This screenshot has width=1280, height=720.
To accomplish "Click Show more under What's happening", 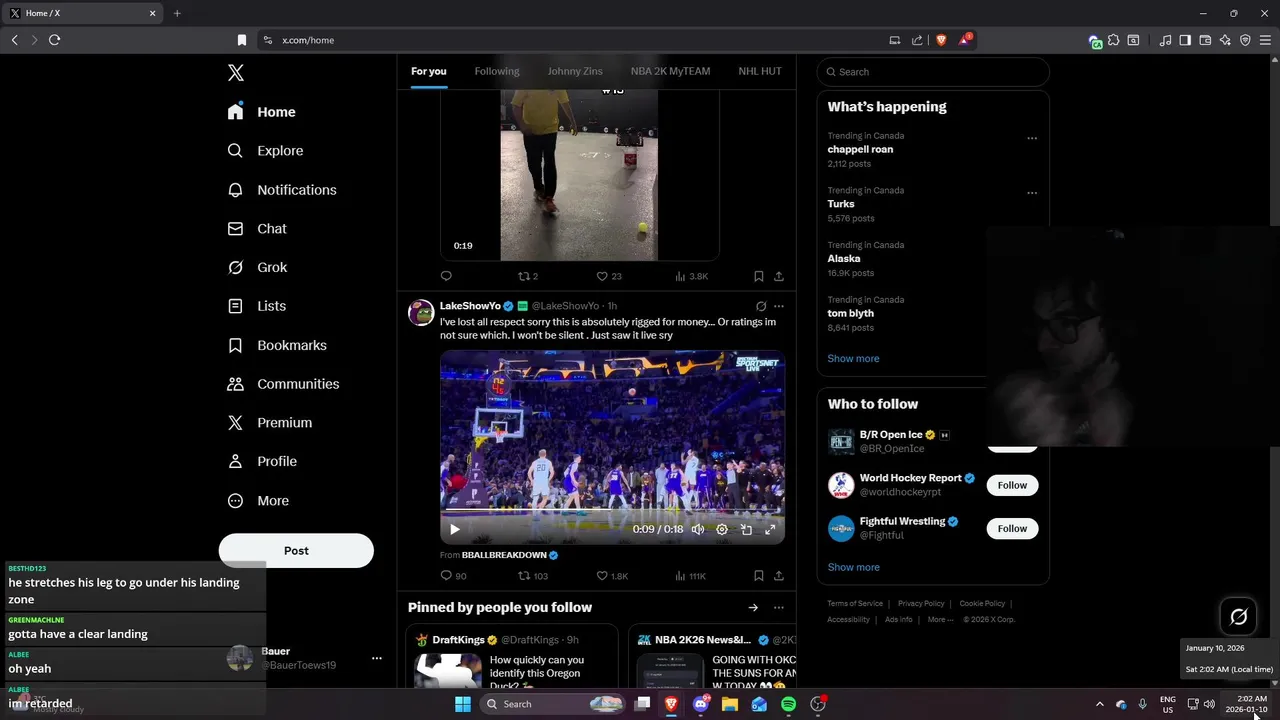I will coord(853,359).
